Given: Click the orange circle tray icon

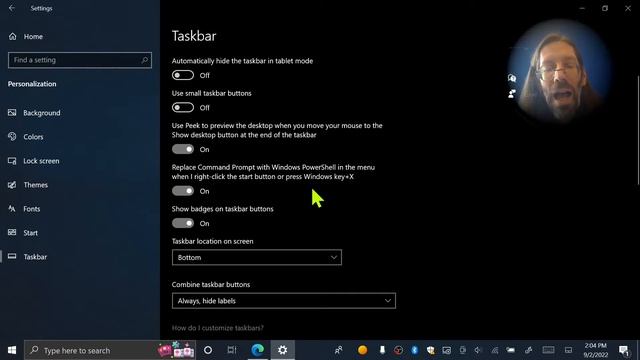Looking at the screenshot, I should [362, 350].
